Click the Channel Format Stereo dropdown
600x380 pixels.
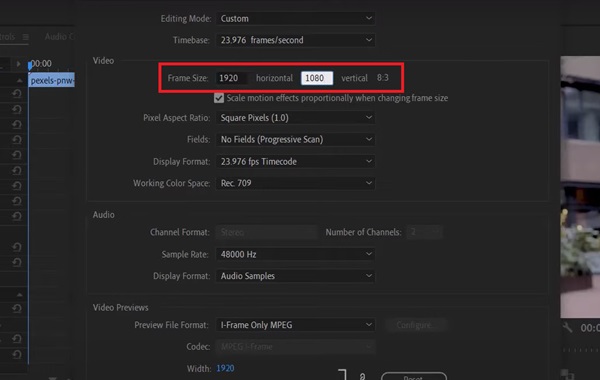pos(267,232)
